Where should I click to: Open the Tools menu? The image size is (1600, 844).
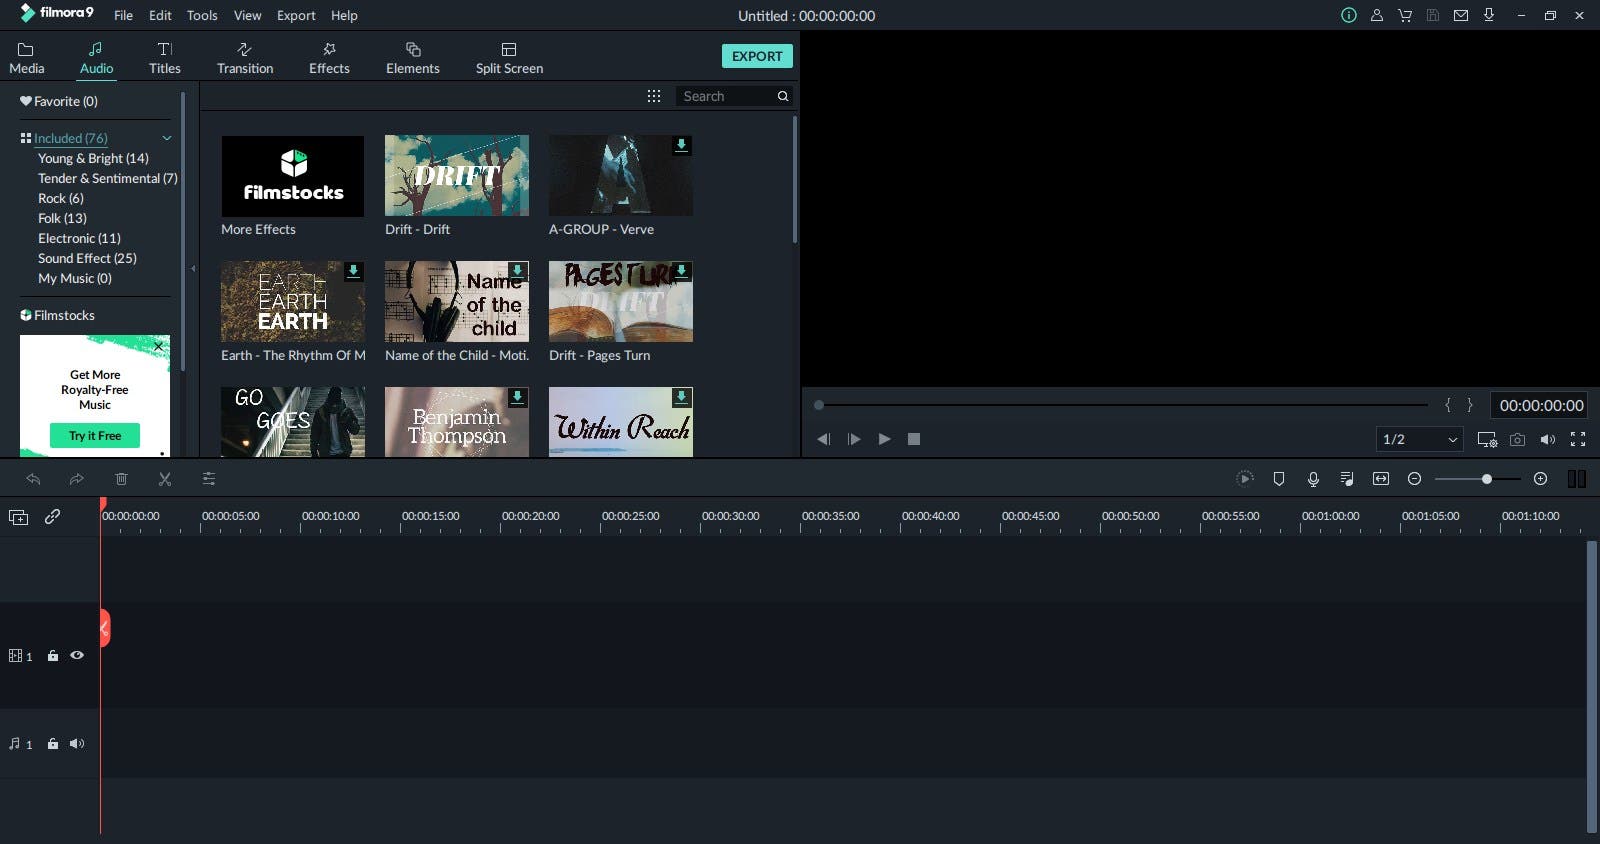tap(202, 15)
